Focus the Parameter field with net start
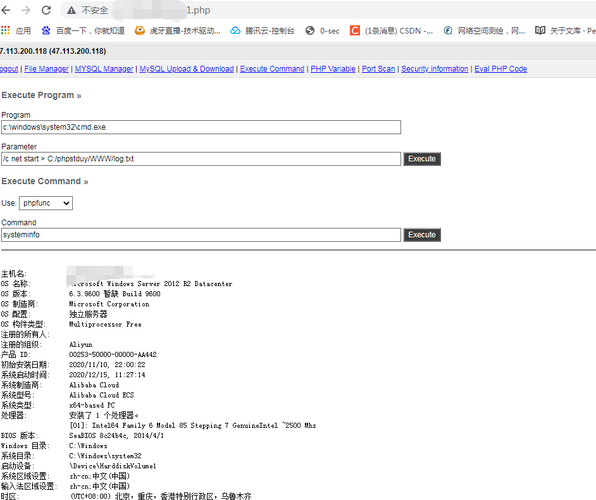The height and width of the screenshot is (500, 596). [x=201, y=159]
